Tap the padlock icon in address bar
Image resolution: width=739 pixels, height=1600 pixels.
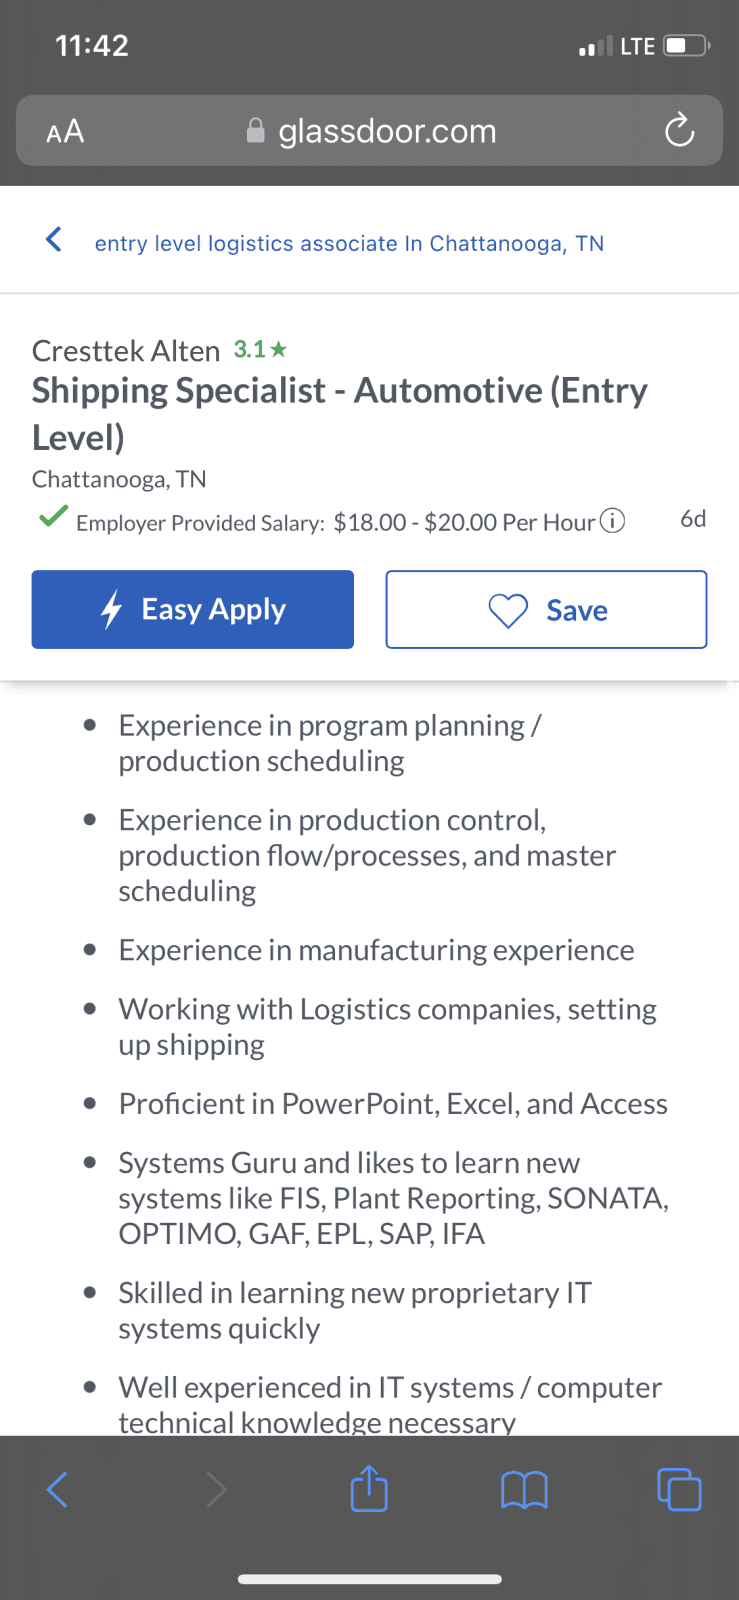256,130
